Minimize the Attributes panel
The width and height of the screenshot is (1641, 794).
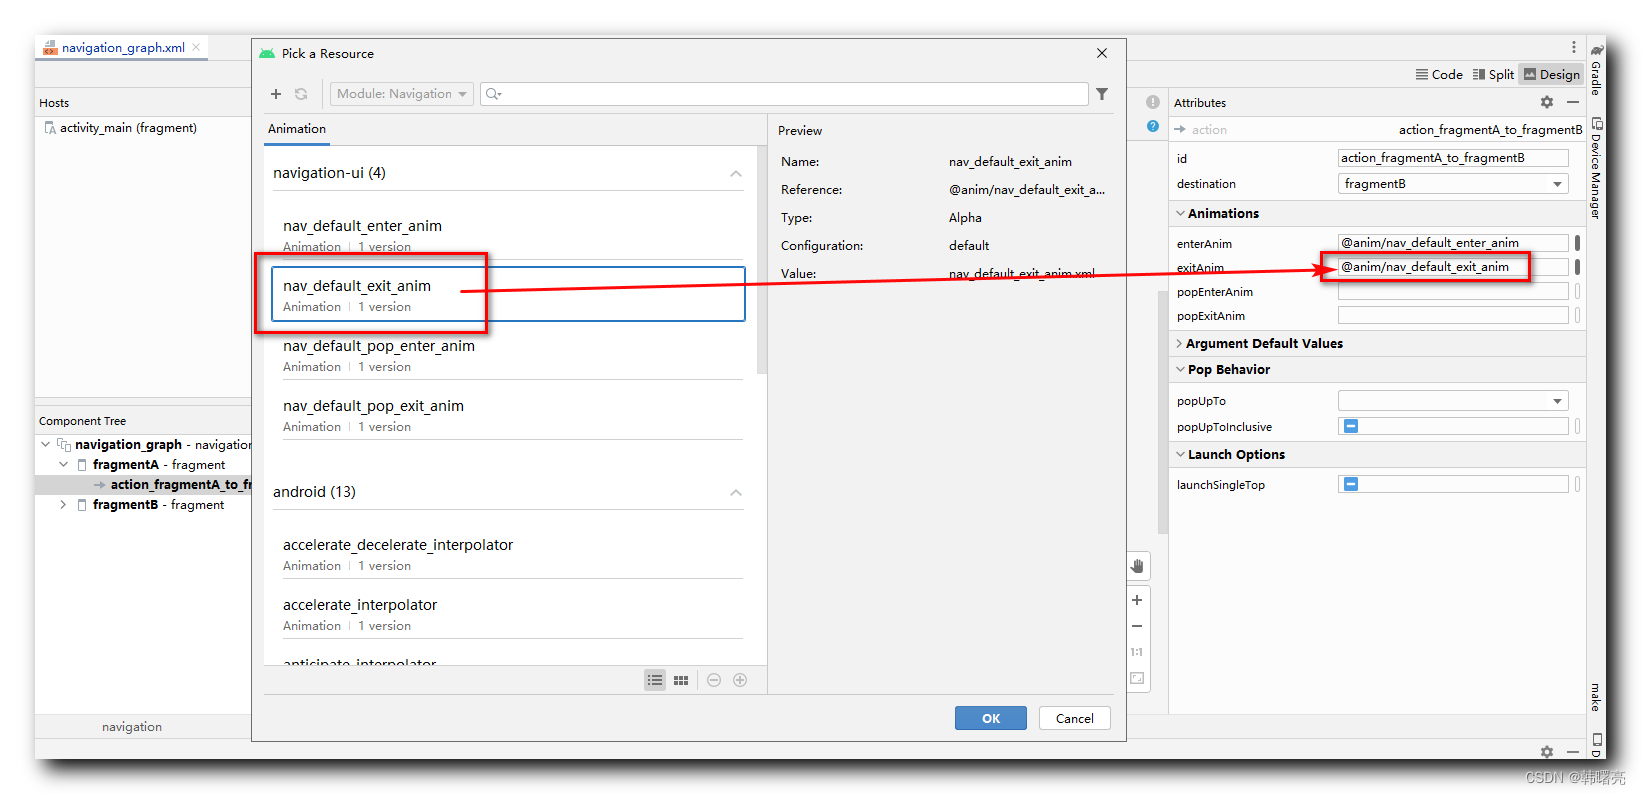(x=1573, y=102)
